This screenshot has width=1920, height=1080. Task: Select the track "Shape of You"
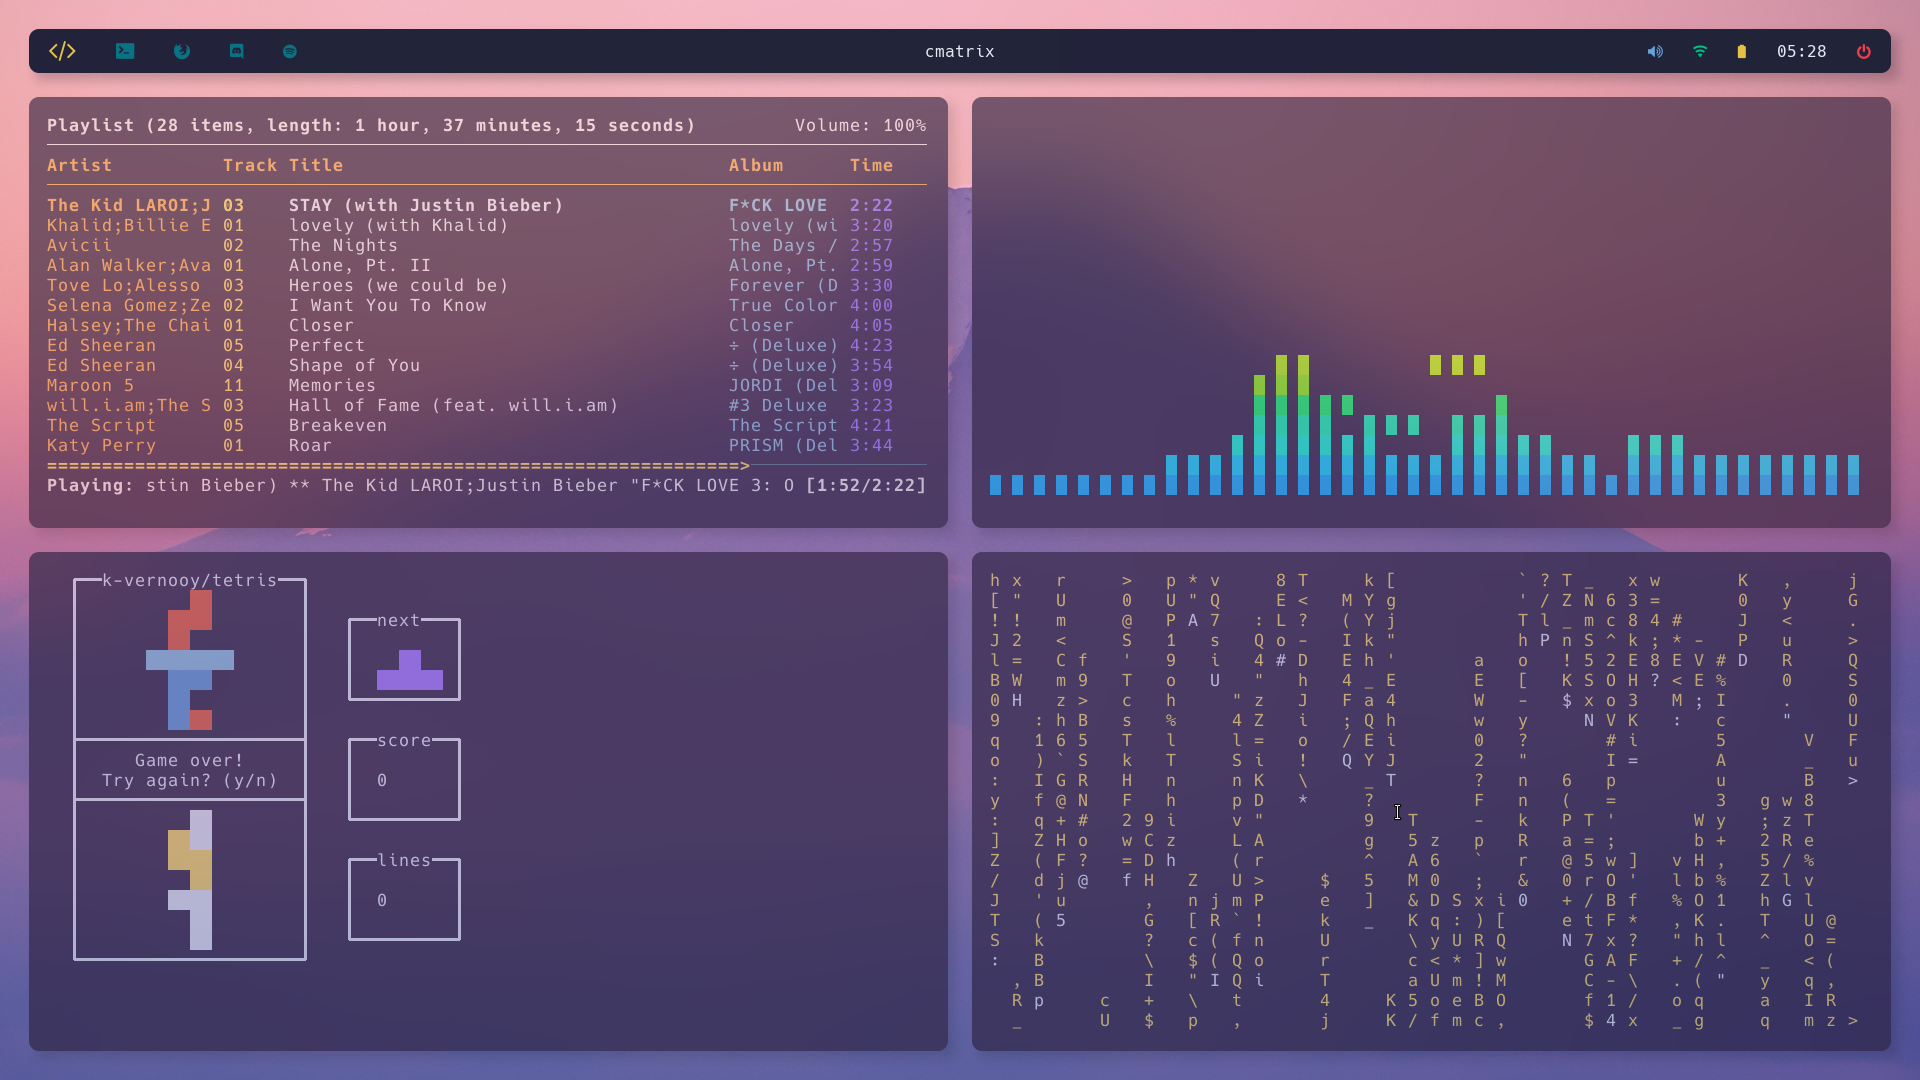pyautogui.click(x=354, y=365)
